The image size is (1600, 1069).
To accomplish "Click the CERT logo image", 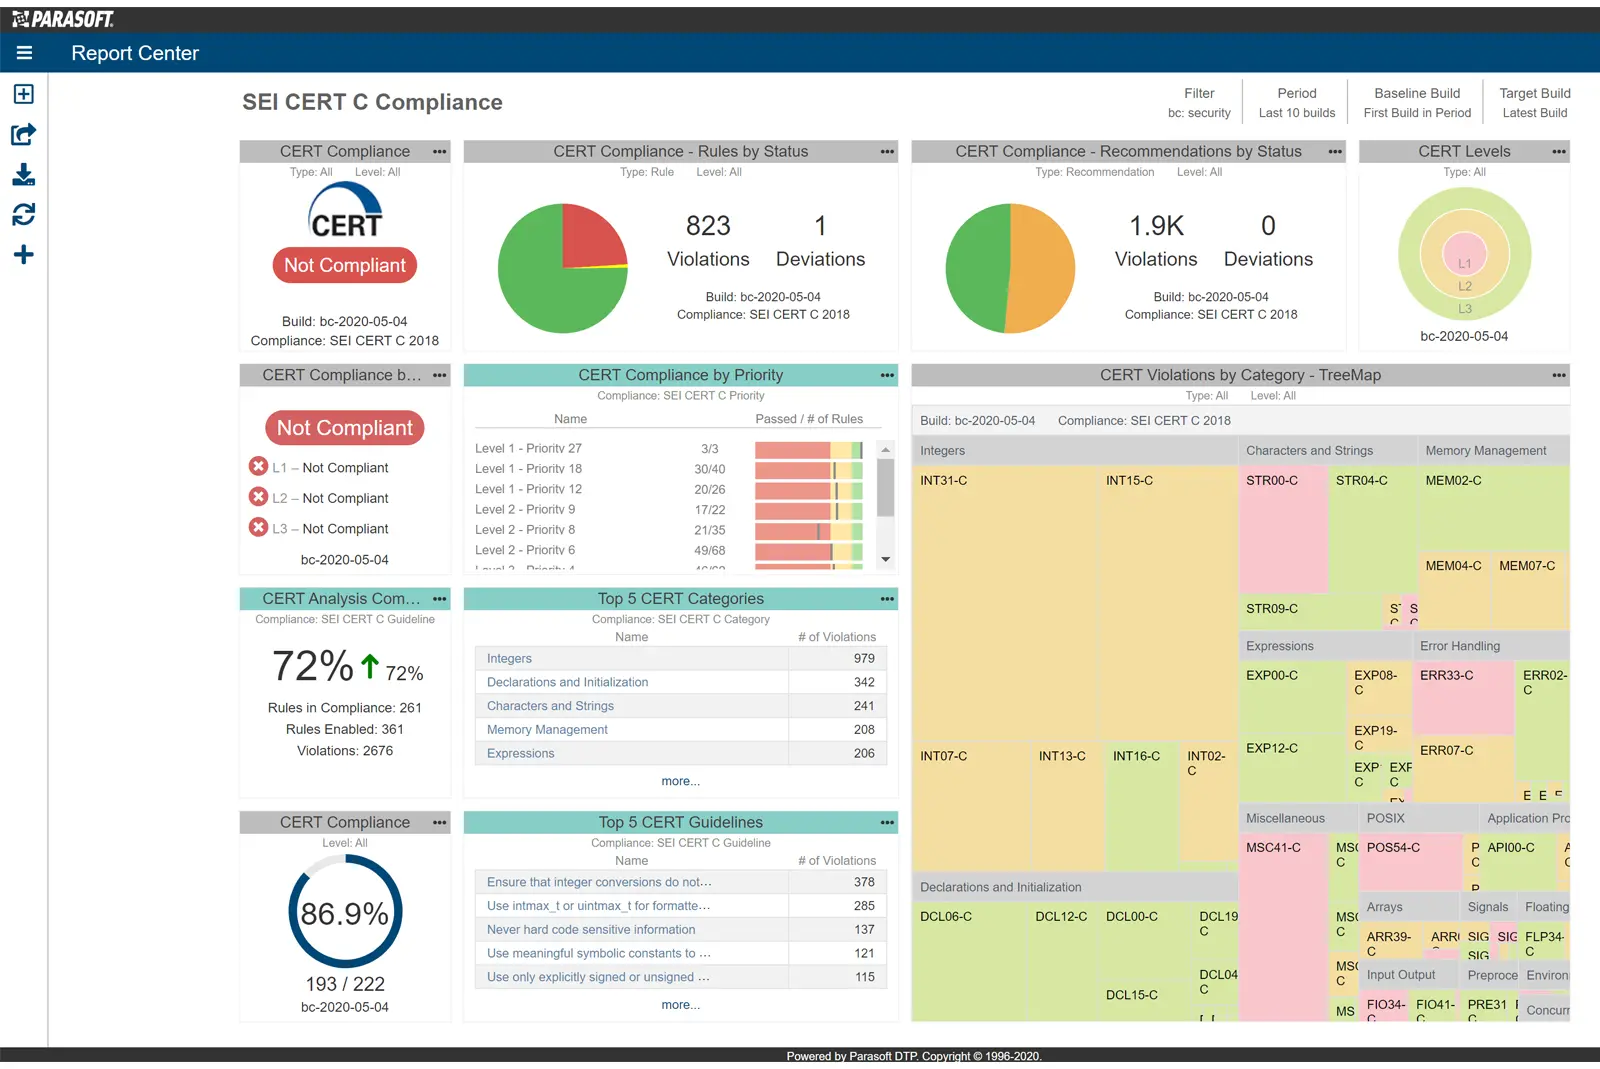I will click(345, 211).
